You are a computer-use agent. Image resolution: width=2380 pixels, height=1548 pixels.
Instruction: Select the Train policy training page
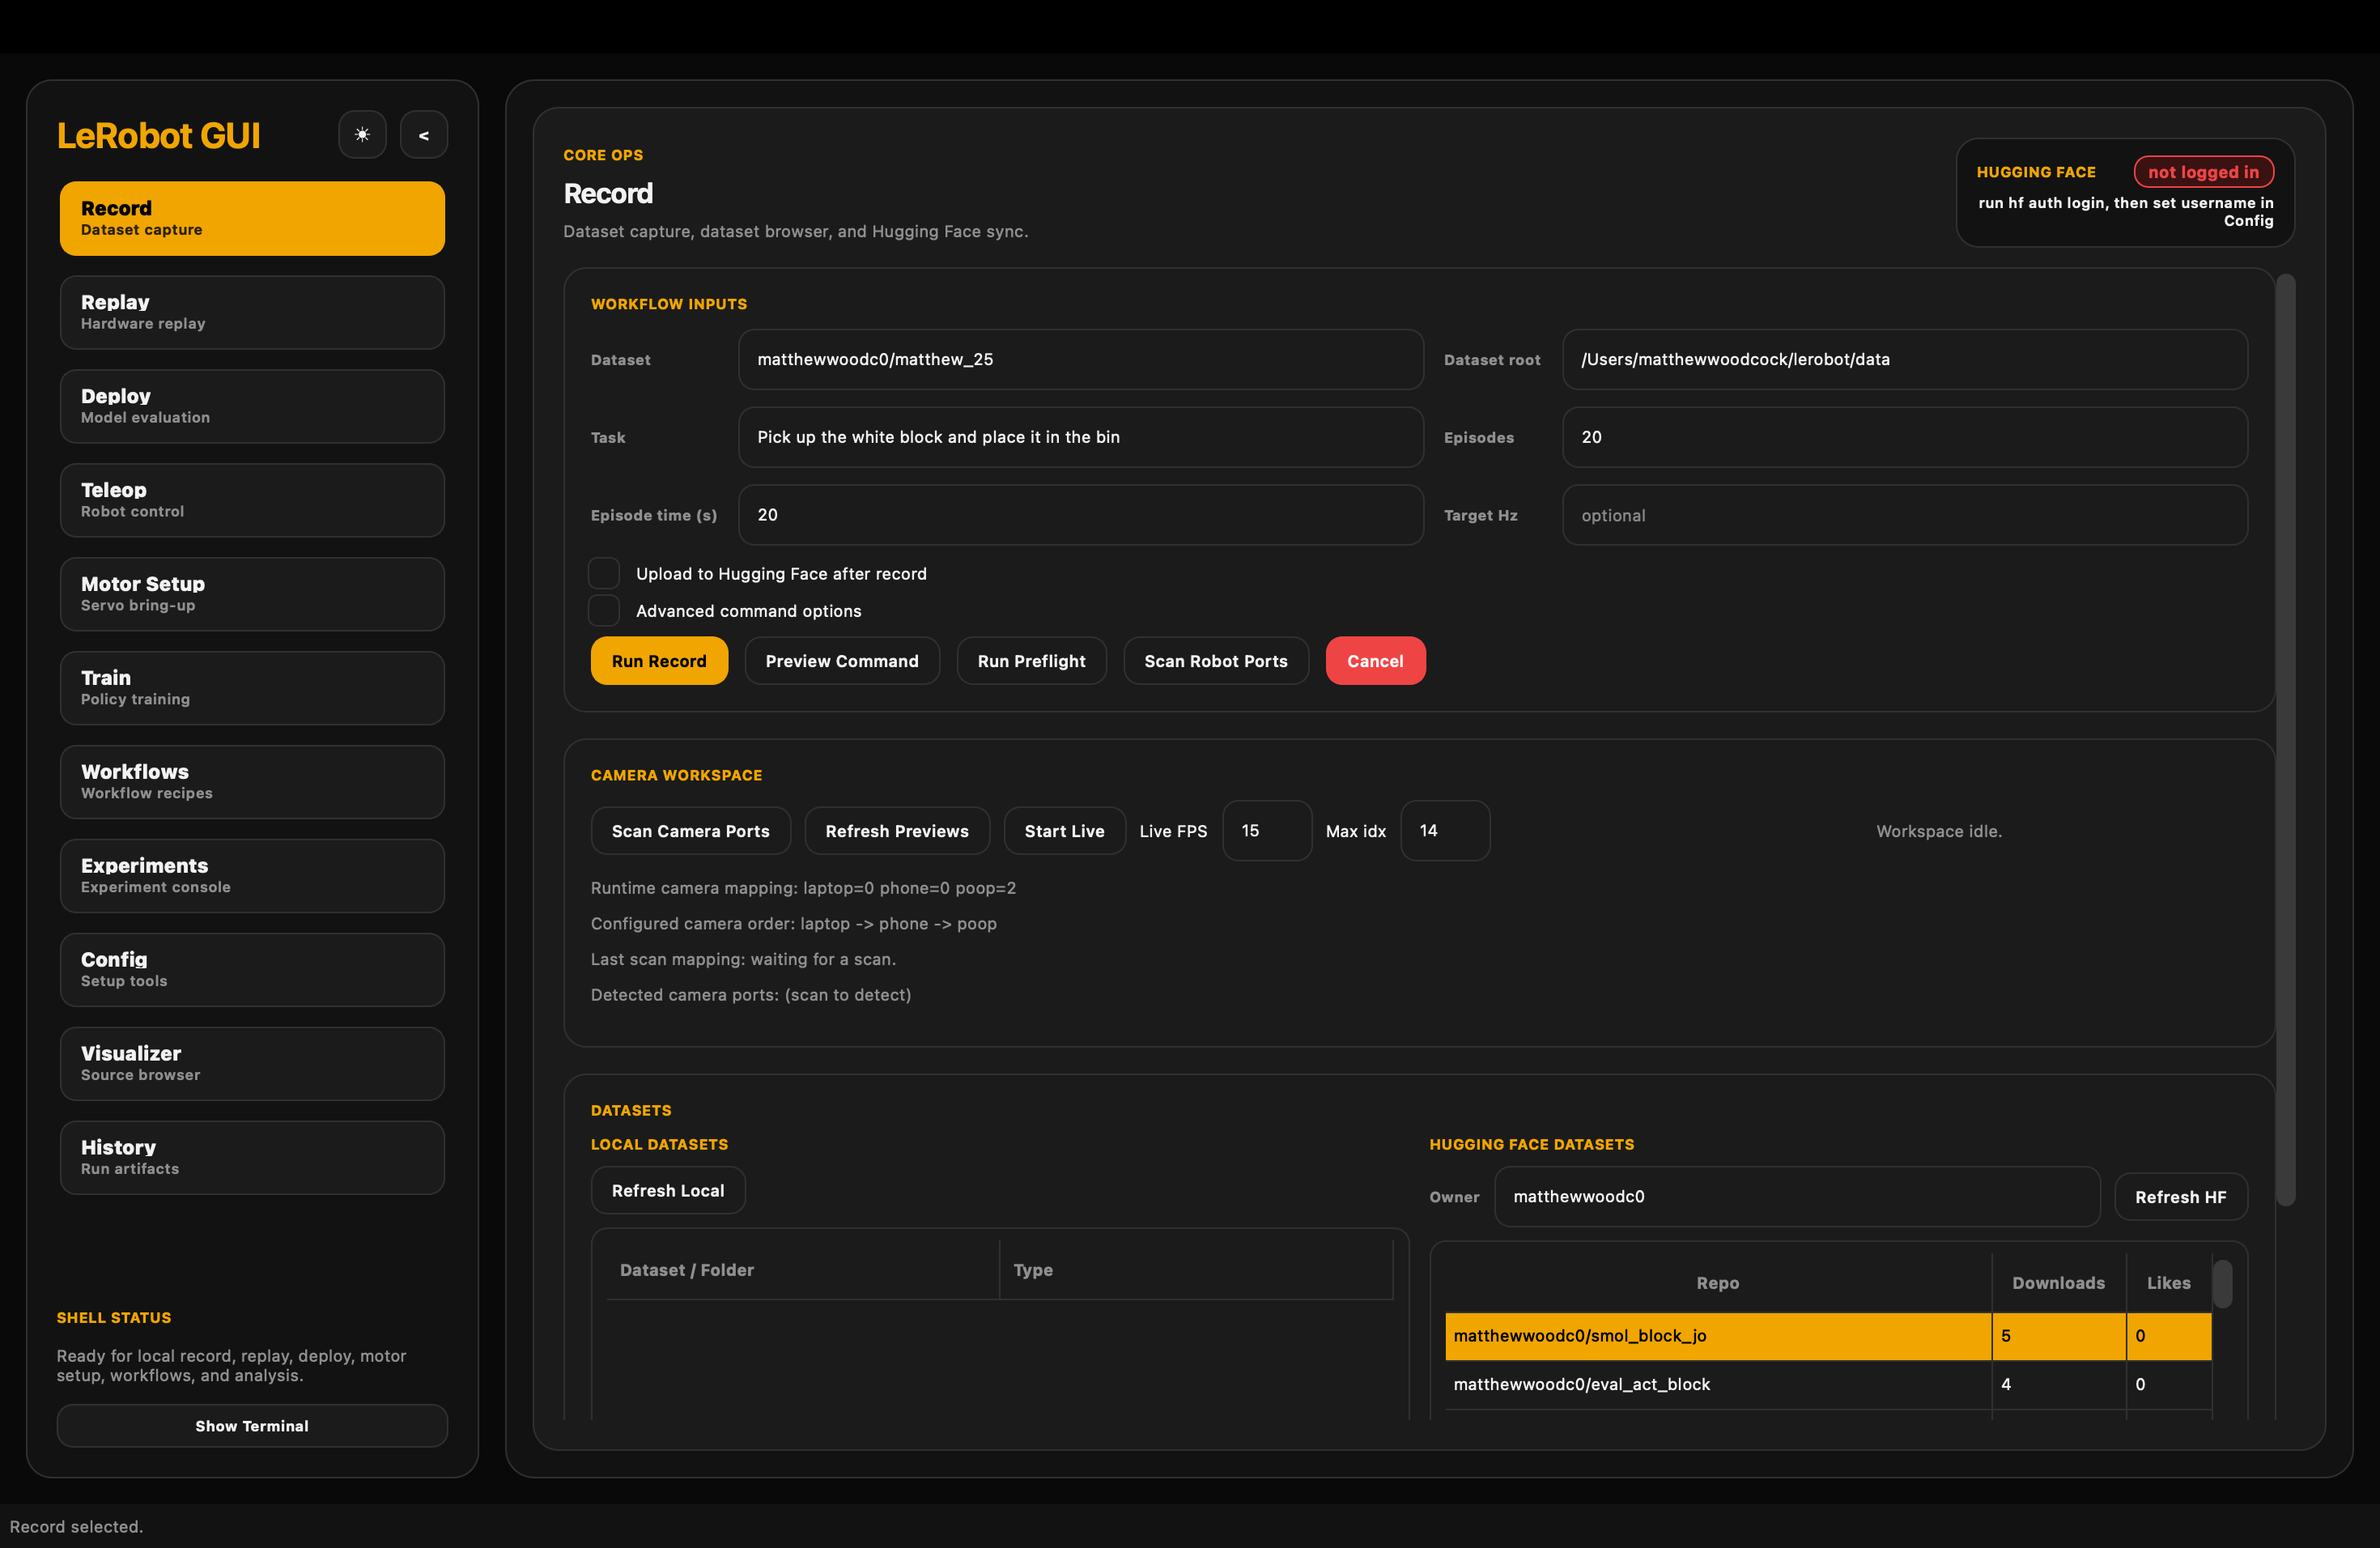click(252, 688)
